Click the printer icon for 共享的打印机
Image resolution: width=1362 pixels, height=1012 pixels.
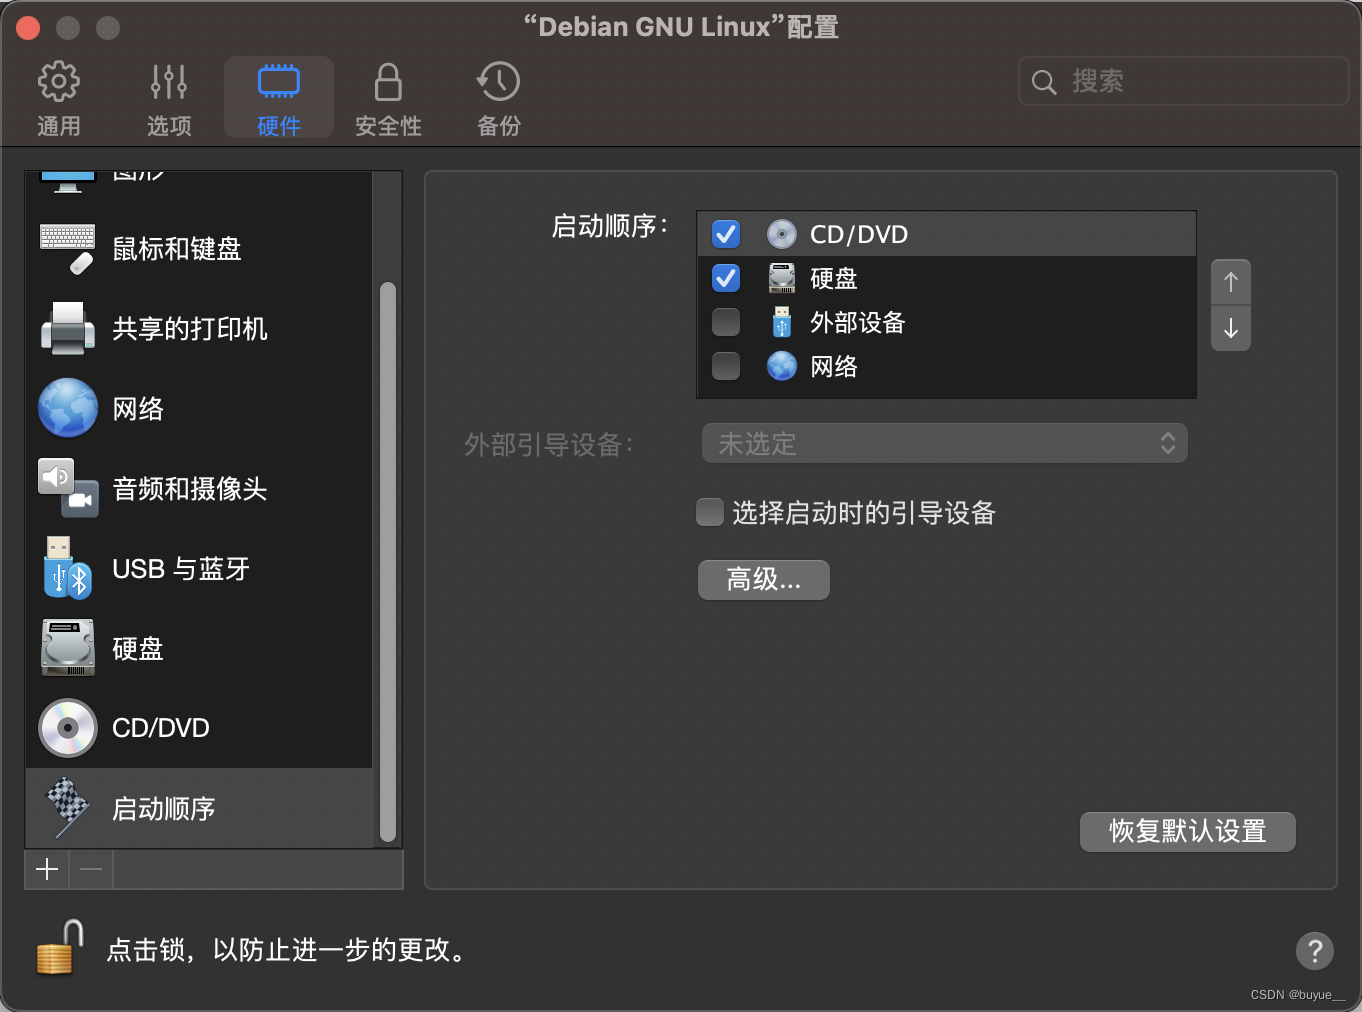coord(68,328)
